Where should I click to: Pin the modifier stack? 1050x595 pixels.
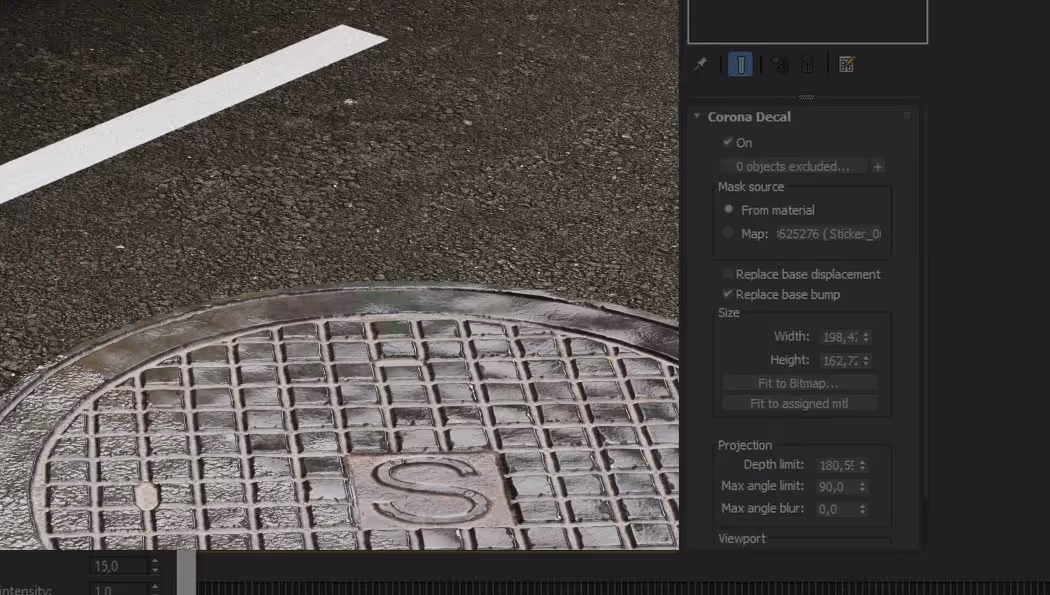point(700,64)
